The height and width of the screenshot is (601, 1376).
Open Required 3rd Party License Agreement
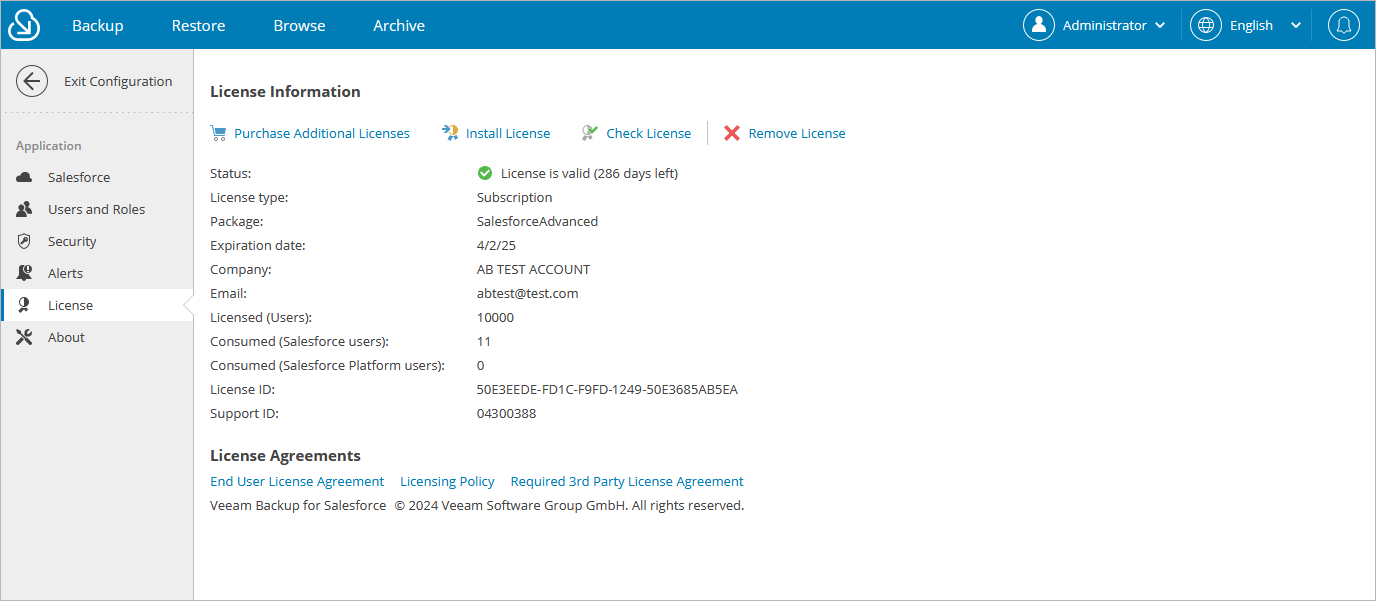627,481
